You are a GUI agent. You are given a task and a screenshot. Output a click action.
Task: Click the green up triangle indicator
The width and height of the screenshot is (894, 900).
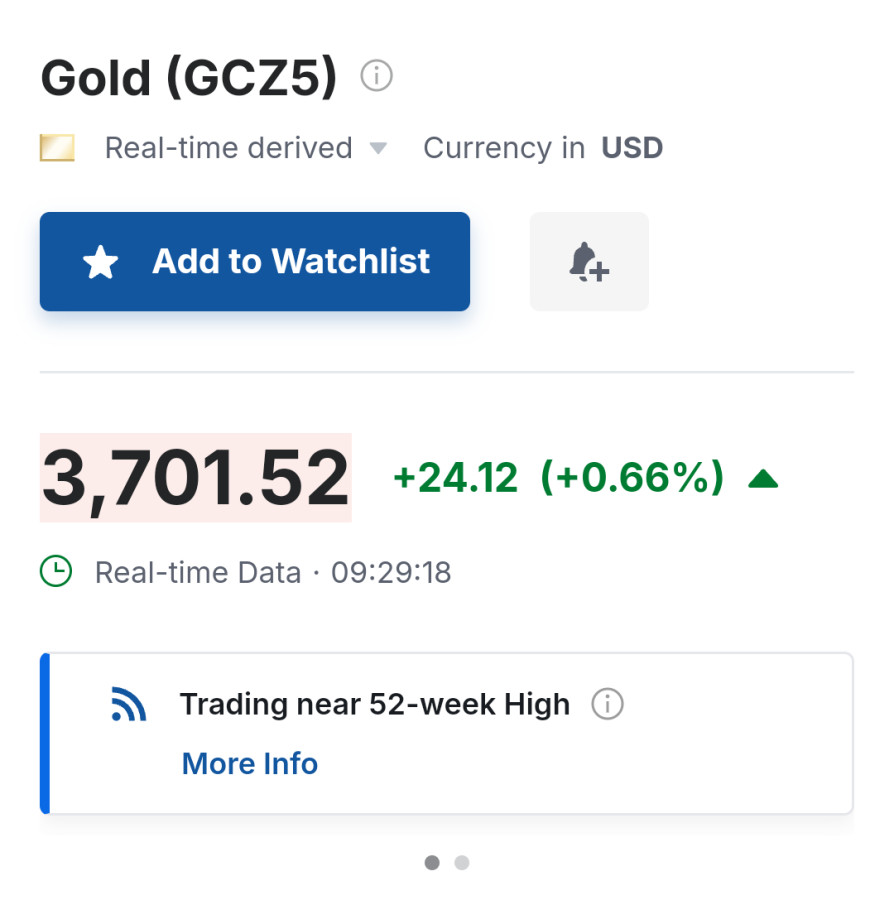pos(763,479)
